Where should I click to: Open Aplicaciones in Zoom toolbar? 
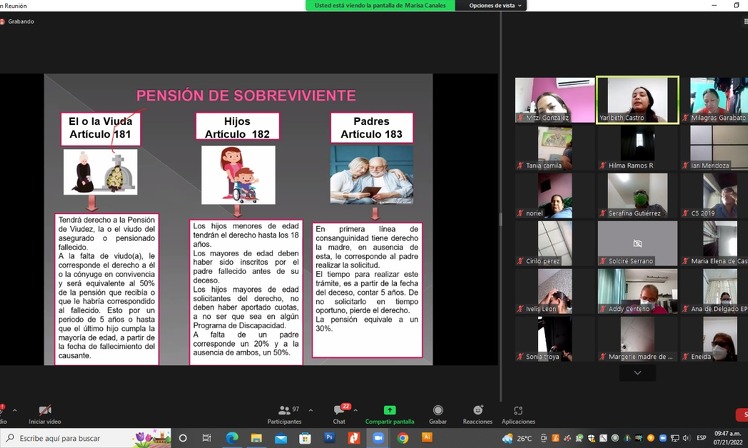[518, 414]
